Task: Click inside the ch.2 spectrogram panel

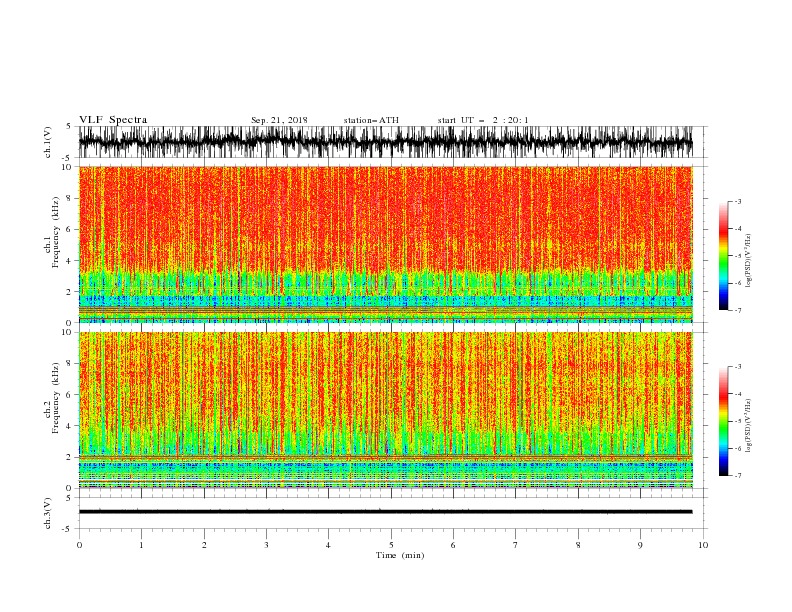Action: pyautogui.click(x=385, y=410)
